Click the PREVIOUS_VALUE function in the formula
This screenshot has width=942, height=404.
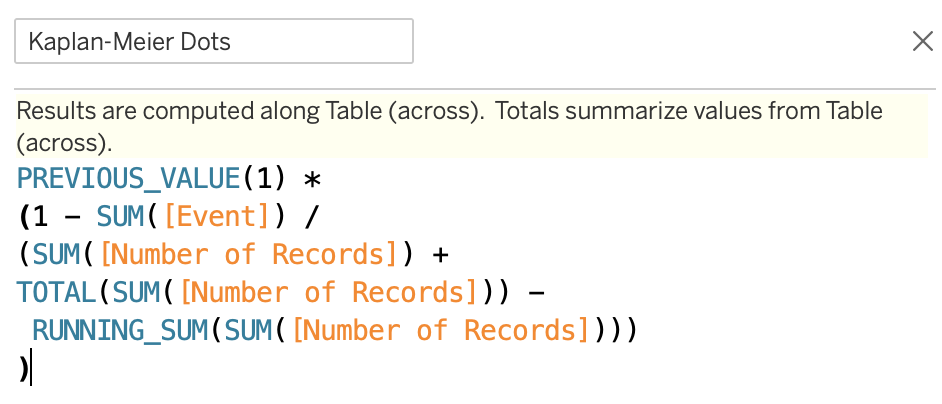coord(127,179)
